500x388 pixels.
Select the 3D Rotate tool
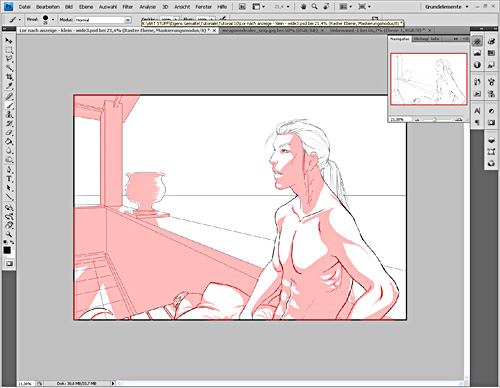coord(9,208)
